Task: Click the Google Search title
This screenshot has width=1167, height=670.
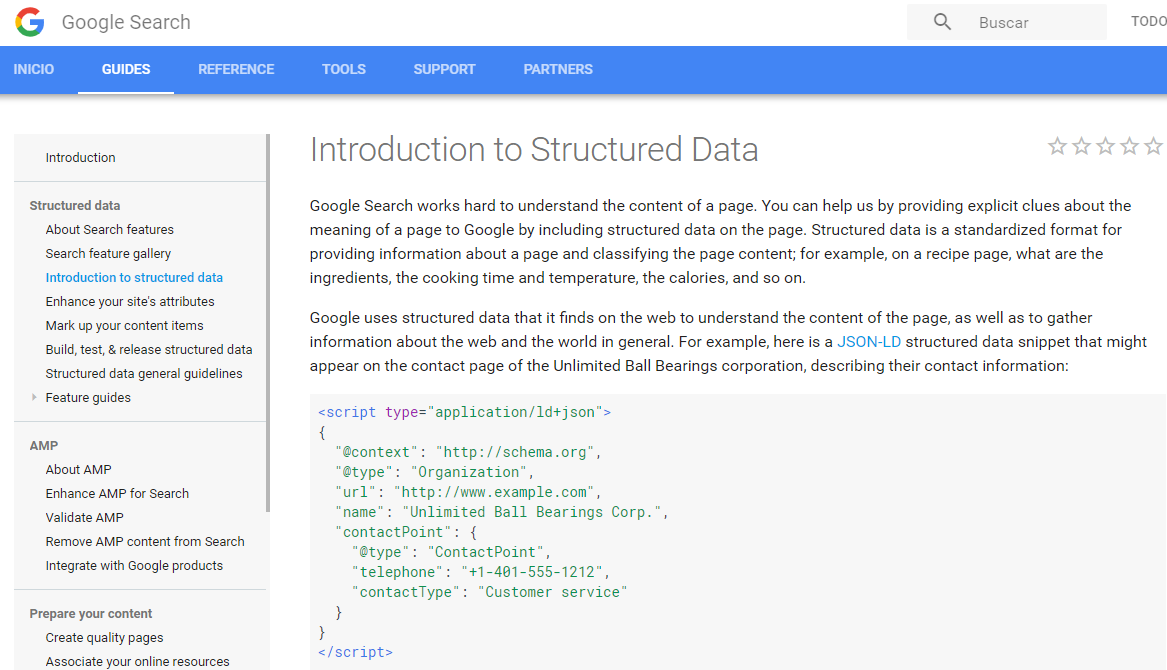Action: point(126,22)
